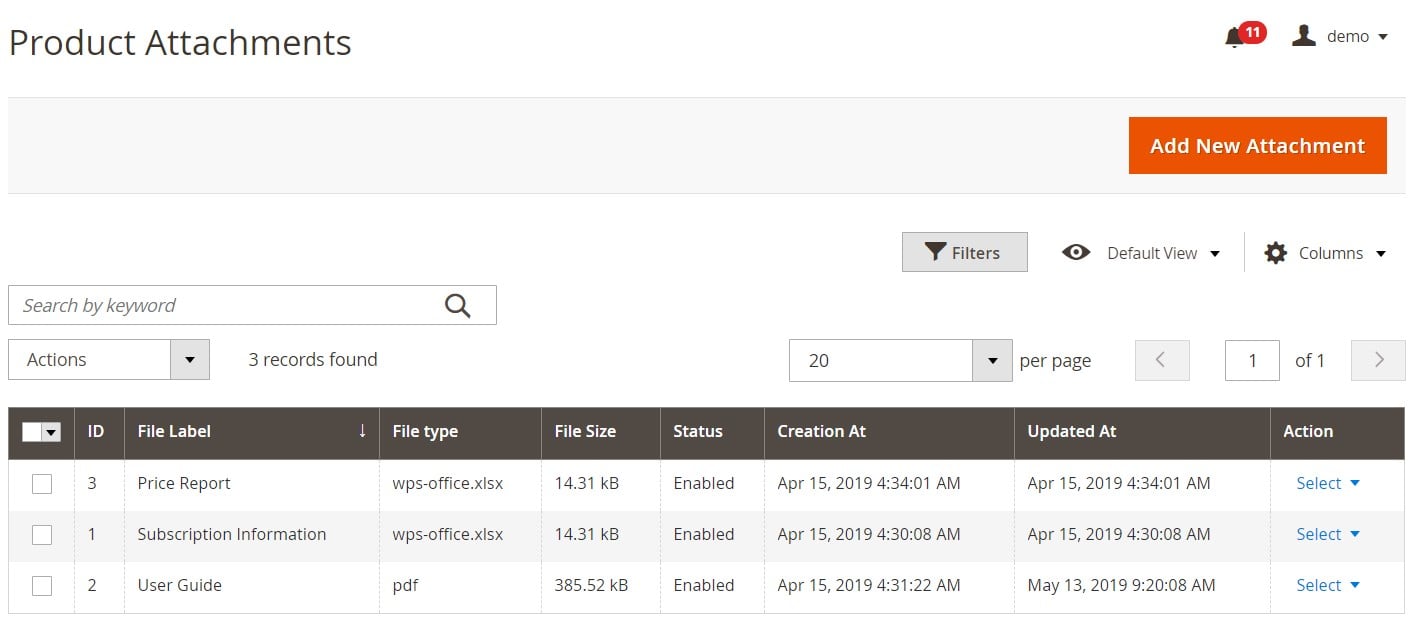This screenshot has height=624, width=1413.
Task: Click the red notification count badge
Action: tap(1252, 33)
